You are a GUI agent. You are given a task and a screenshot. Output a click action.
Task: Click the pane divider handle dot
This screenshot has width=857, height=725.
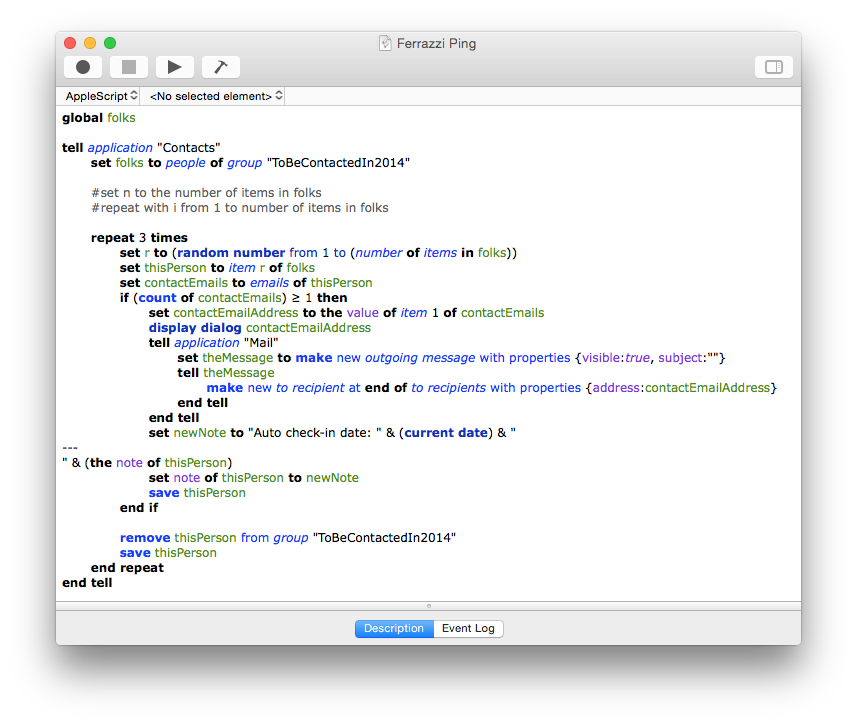[x=428, y=605]
